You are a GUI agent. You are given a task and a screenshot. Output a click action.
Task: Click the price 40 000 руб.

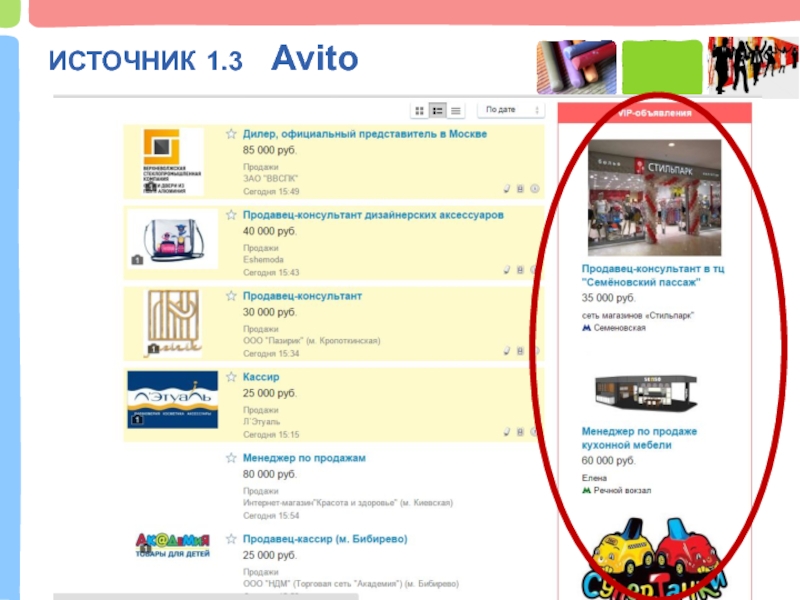coord(269,231)
